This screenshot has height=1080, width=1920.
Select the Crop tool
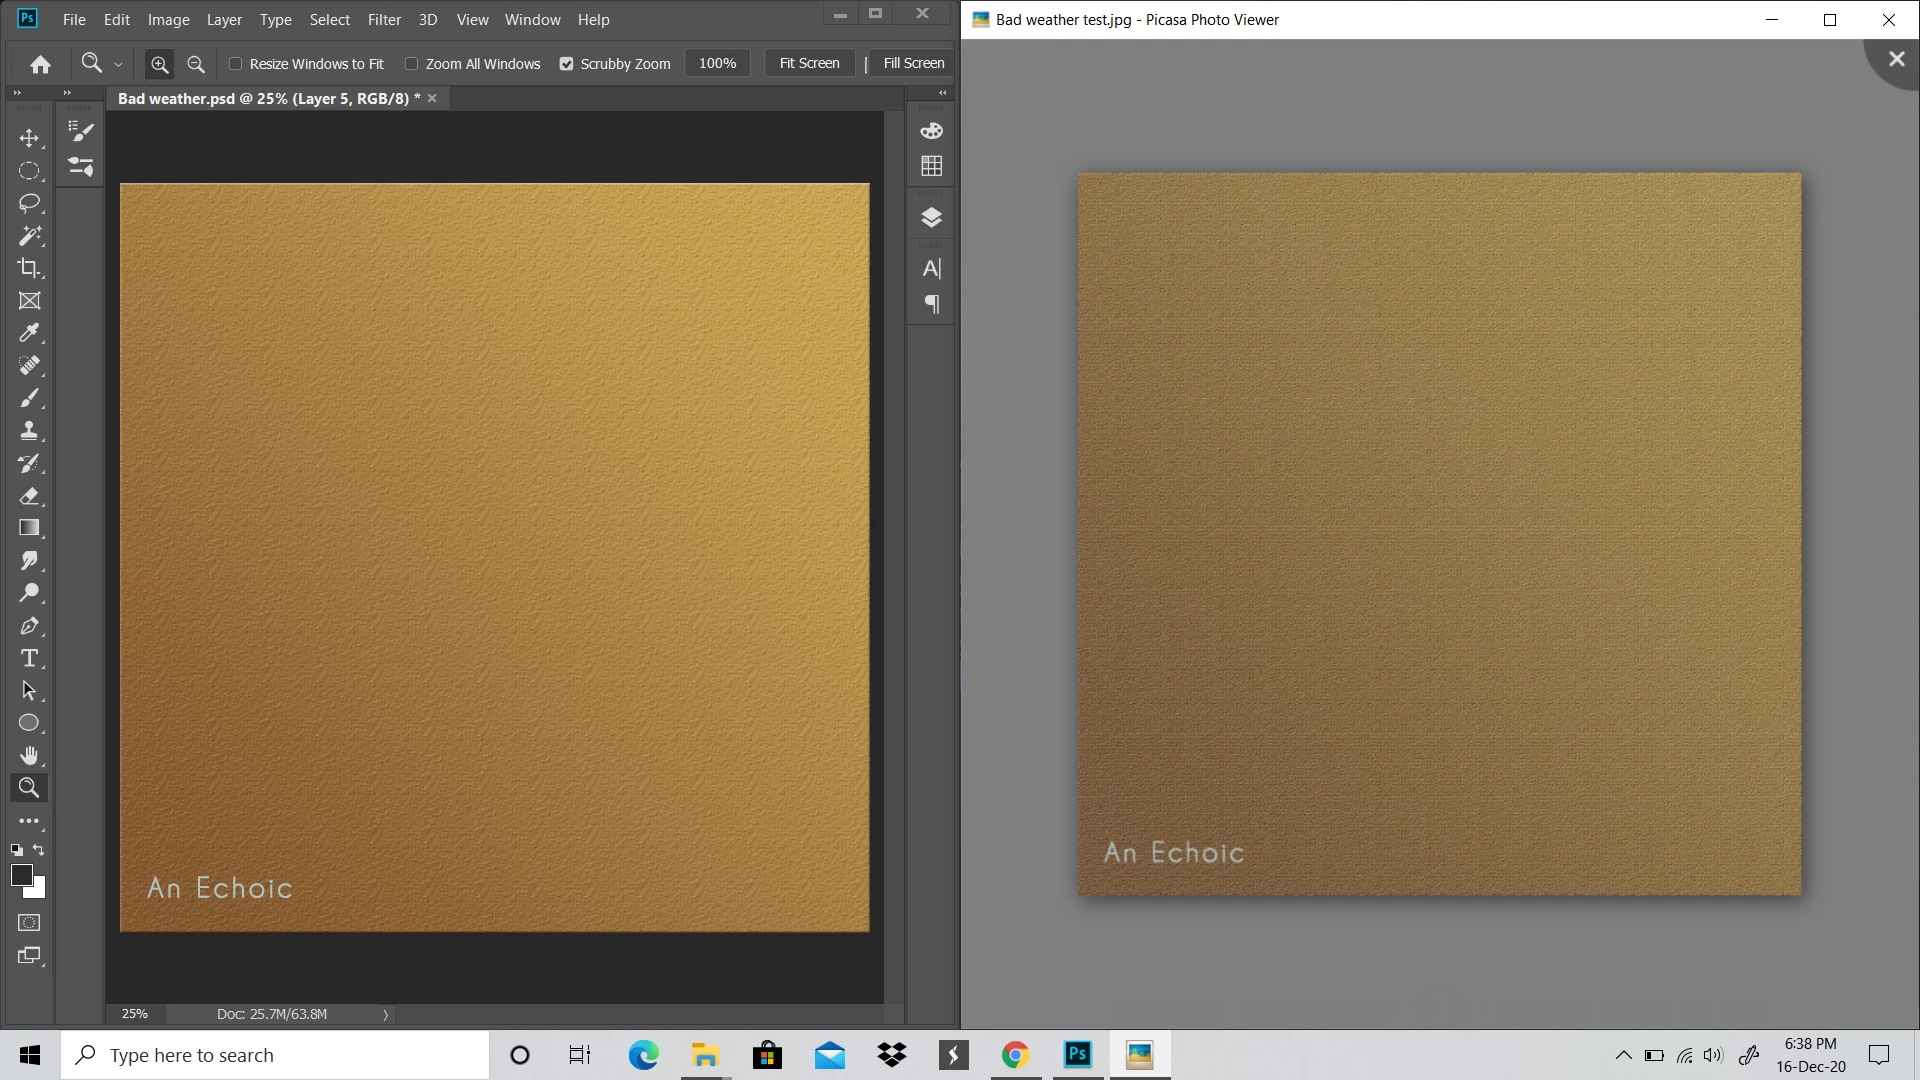pos(29,268)
